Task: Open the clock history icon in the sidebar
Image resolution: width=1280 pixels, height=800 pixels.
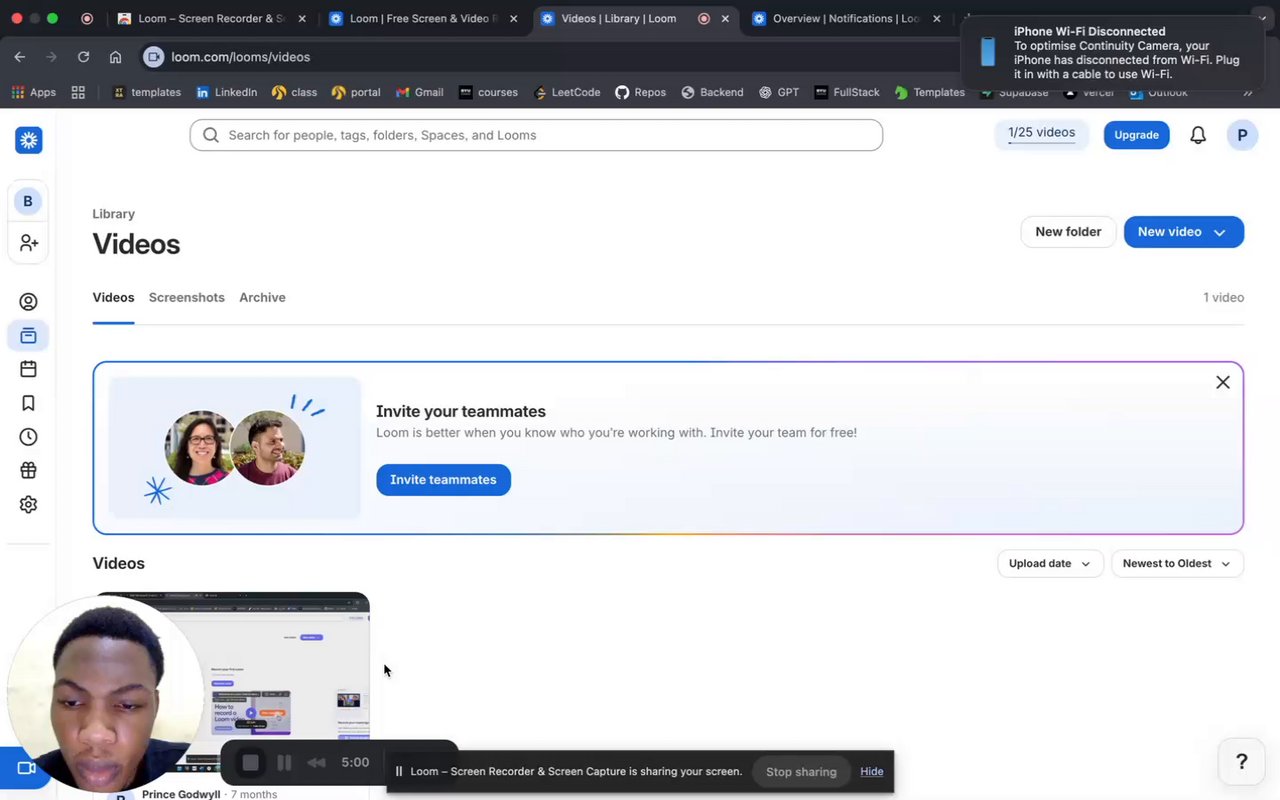Action: point(28,437)
